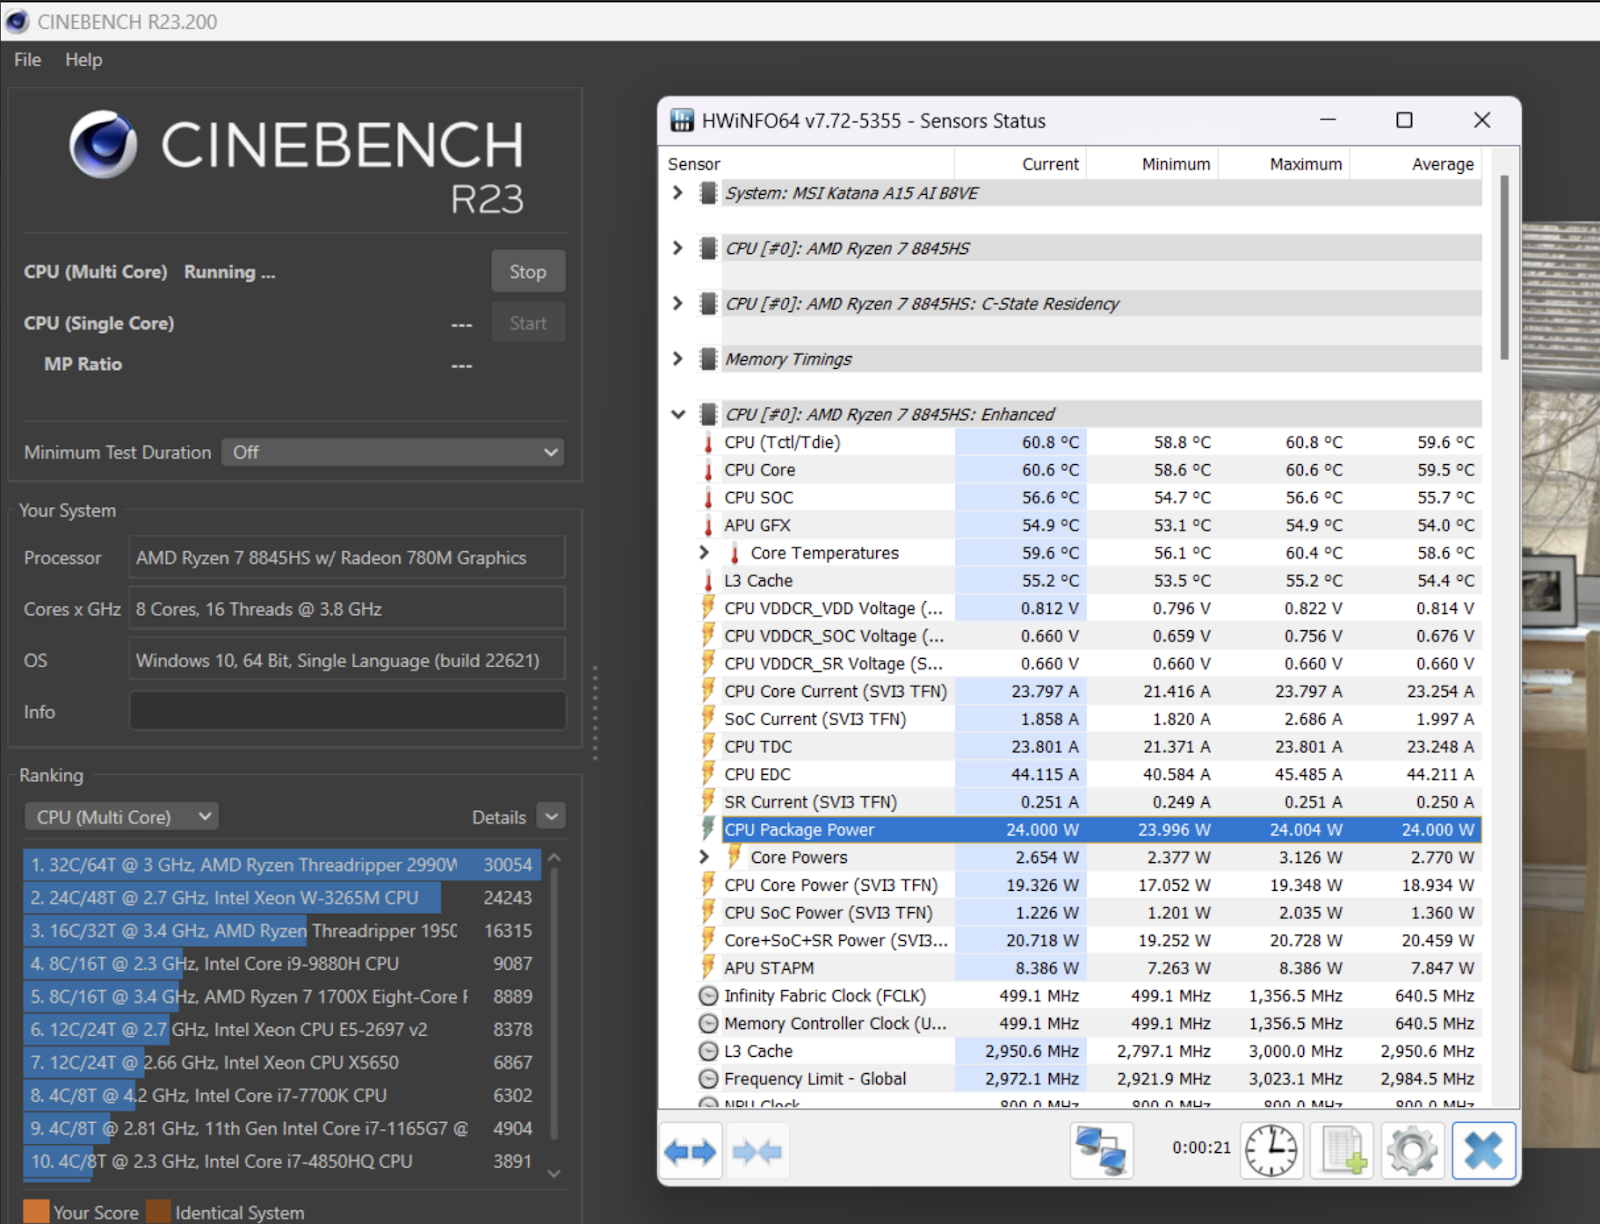1600x1224 pixels.
Task: Select the Core i7-4850HQ ranking entry
Action: click(282, 1162)
